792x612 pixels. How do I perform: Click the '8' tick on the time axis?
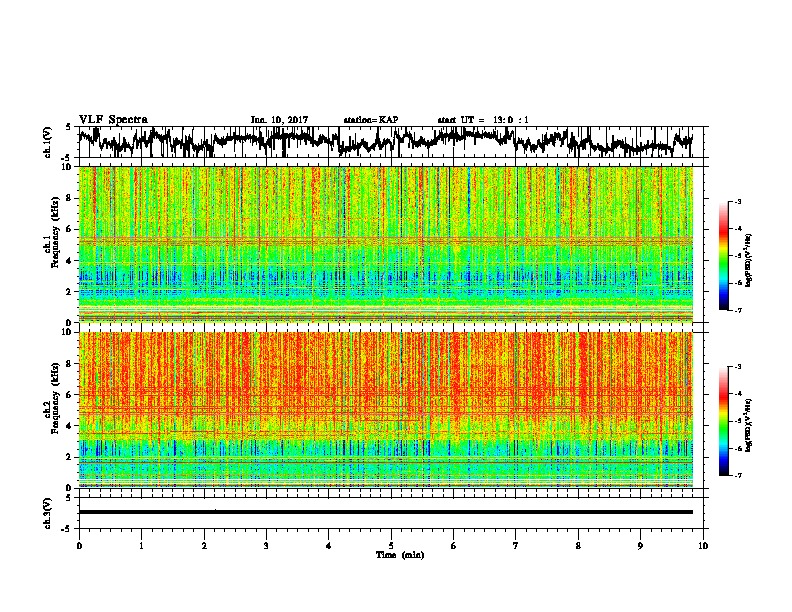click(578, 546)
